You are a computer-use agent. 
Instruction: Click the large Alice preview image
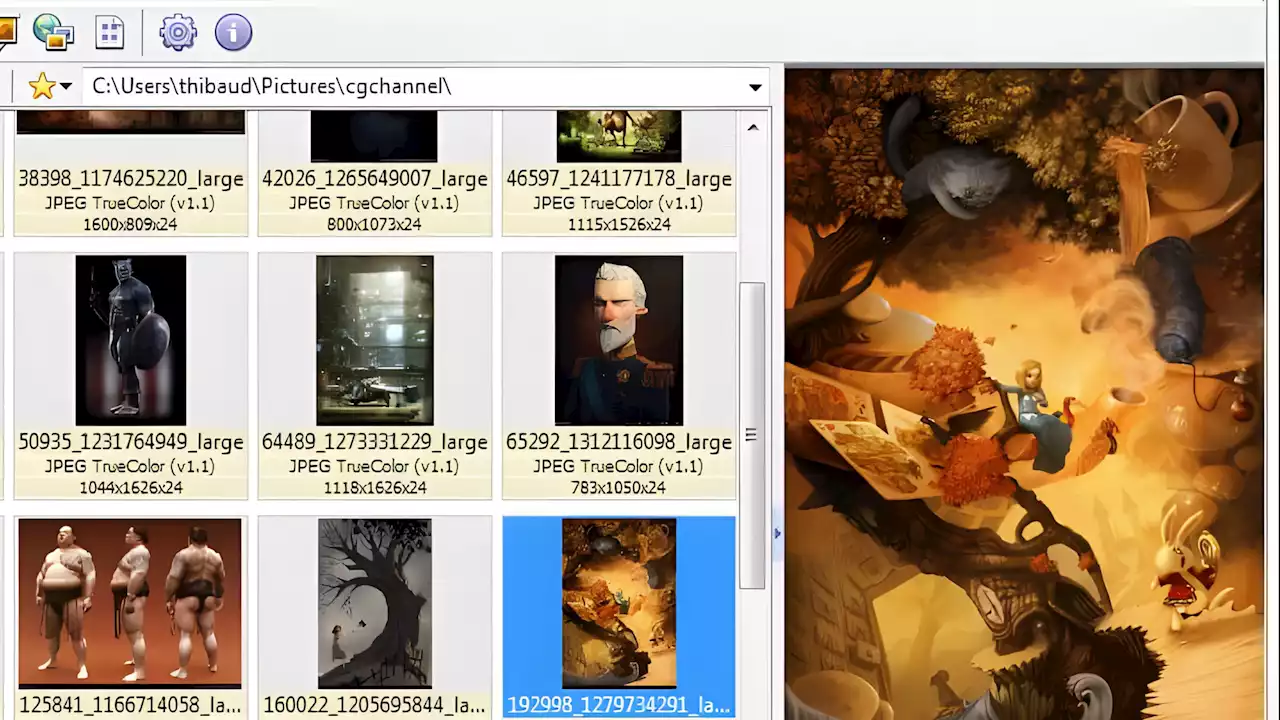pos(1024,395)
